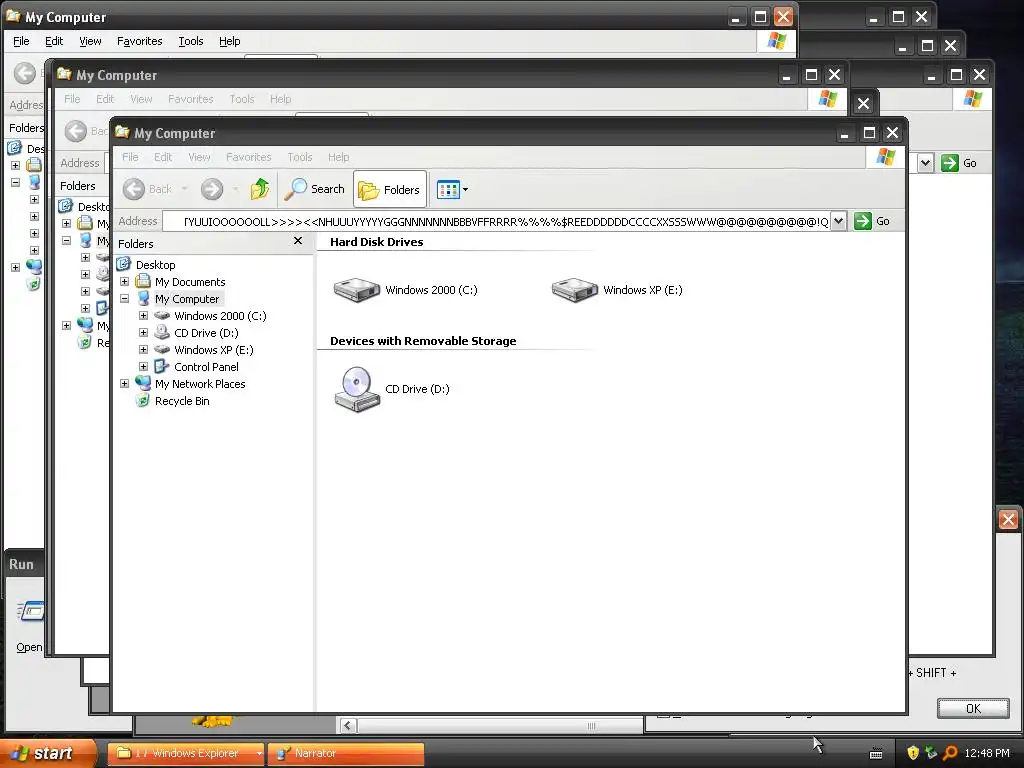Open File menu in front window
1024x768 pixels.
click(x=130, y=157)
